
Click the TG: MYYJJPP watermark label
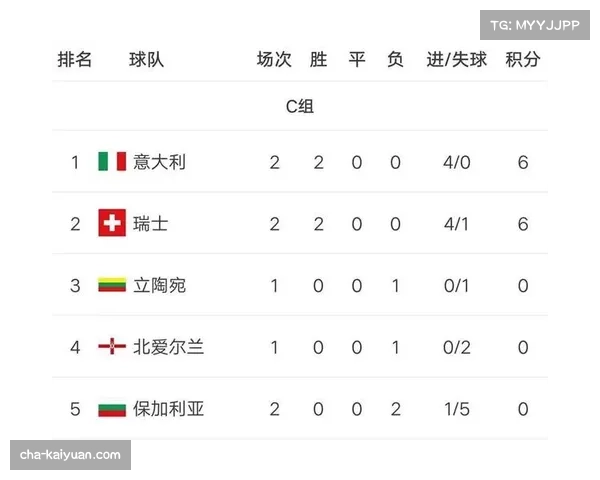click(x=535, y=25)
